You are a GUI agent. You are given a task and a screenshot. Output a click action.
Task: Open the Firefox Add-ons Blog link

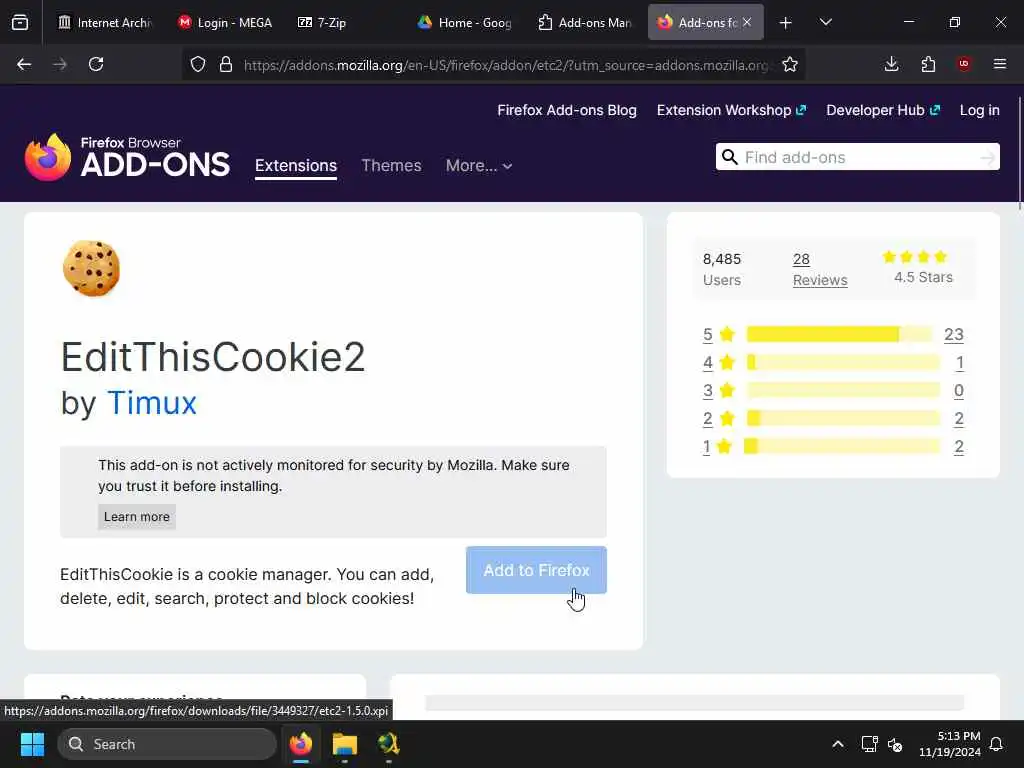click(567, 110)
